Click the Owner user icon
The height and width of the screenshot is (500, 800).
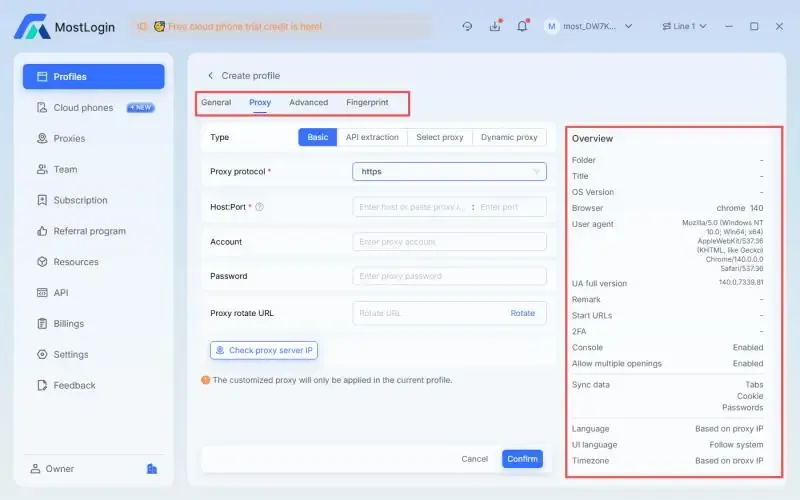pyautogui.click(x=35, y=468)
